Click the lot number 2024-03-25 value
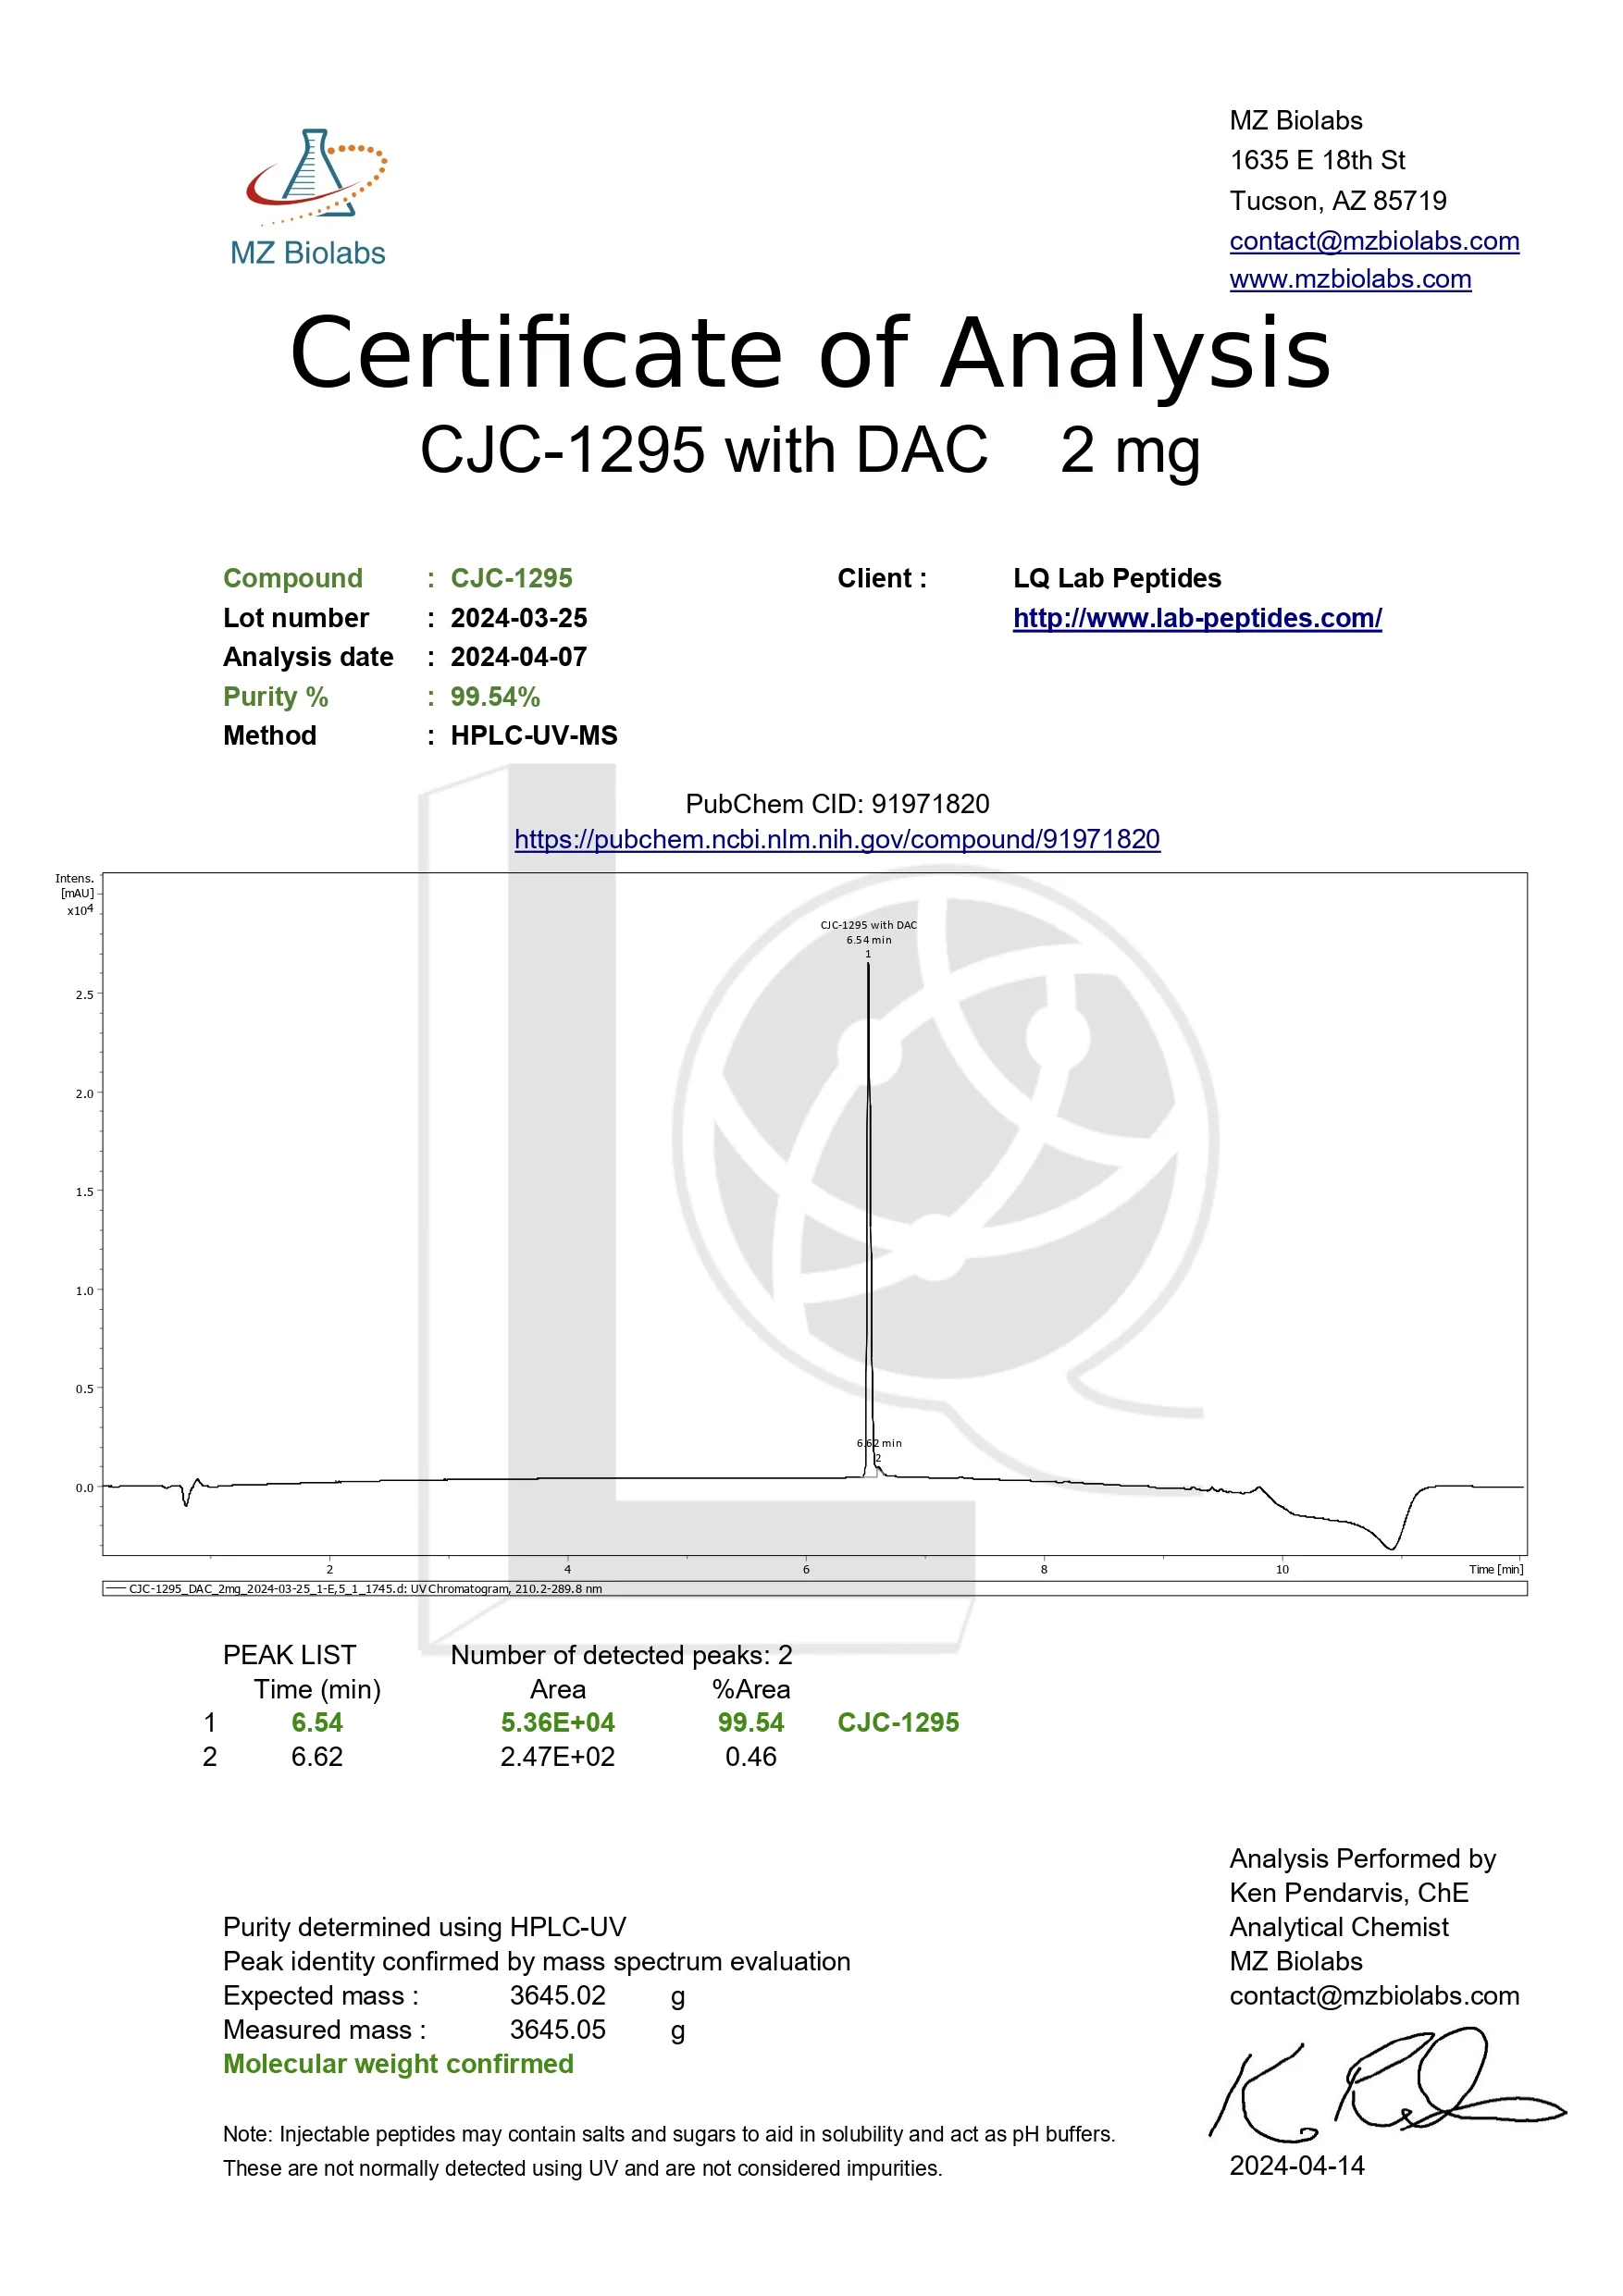 coord(518,618)
